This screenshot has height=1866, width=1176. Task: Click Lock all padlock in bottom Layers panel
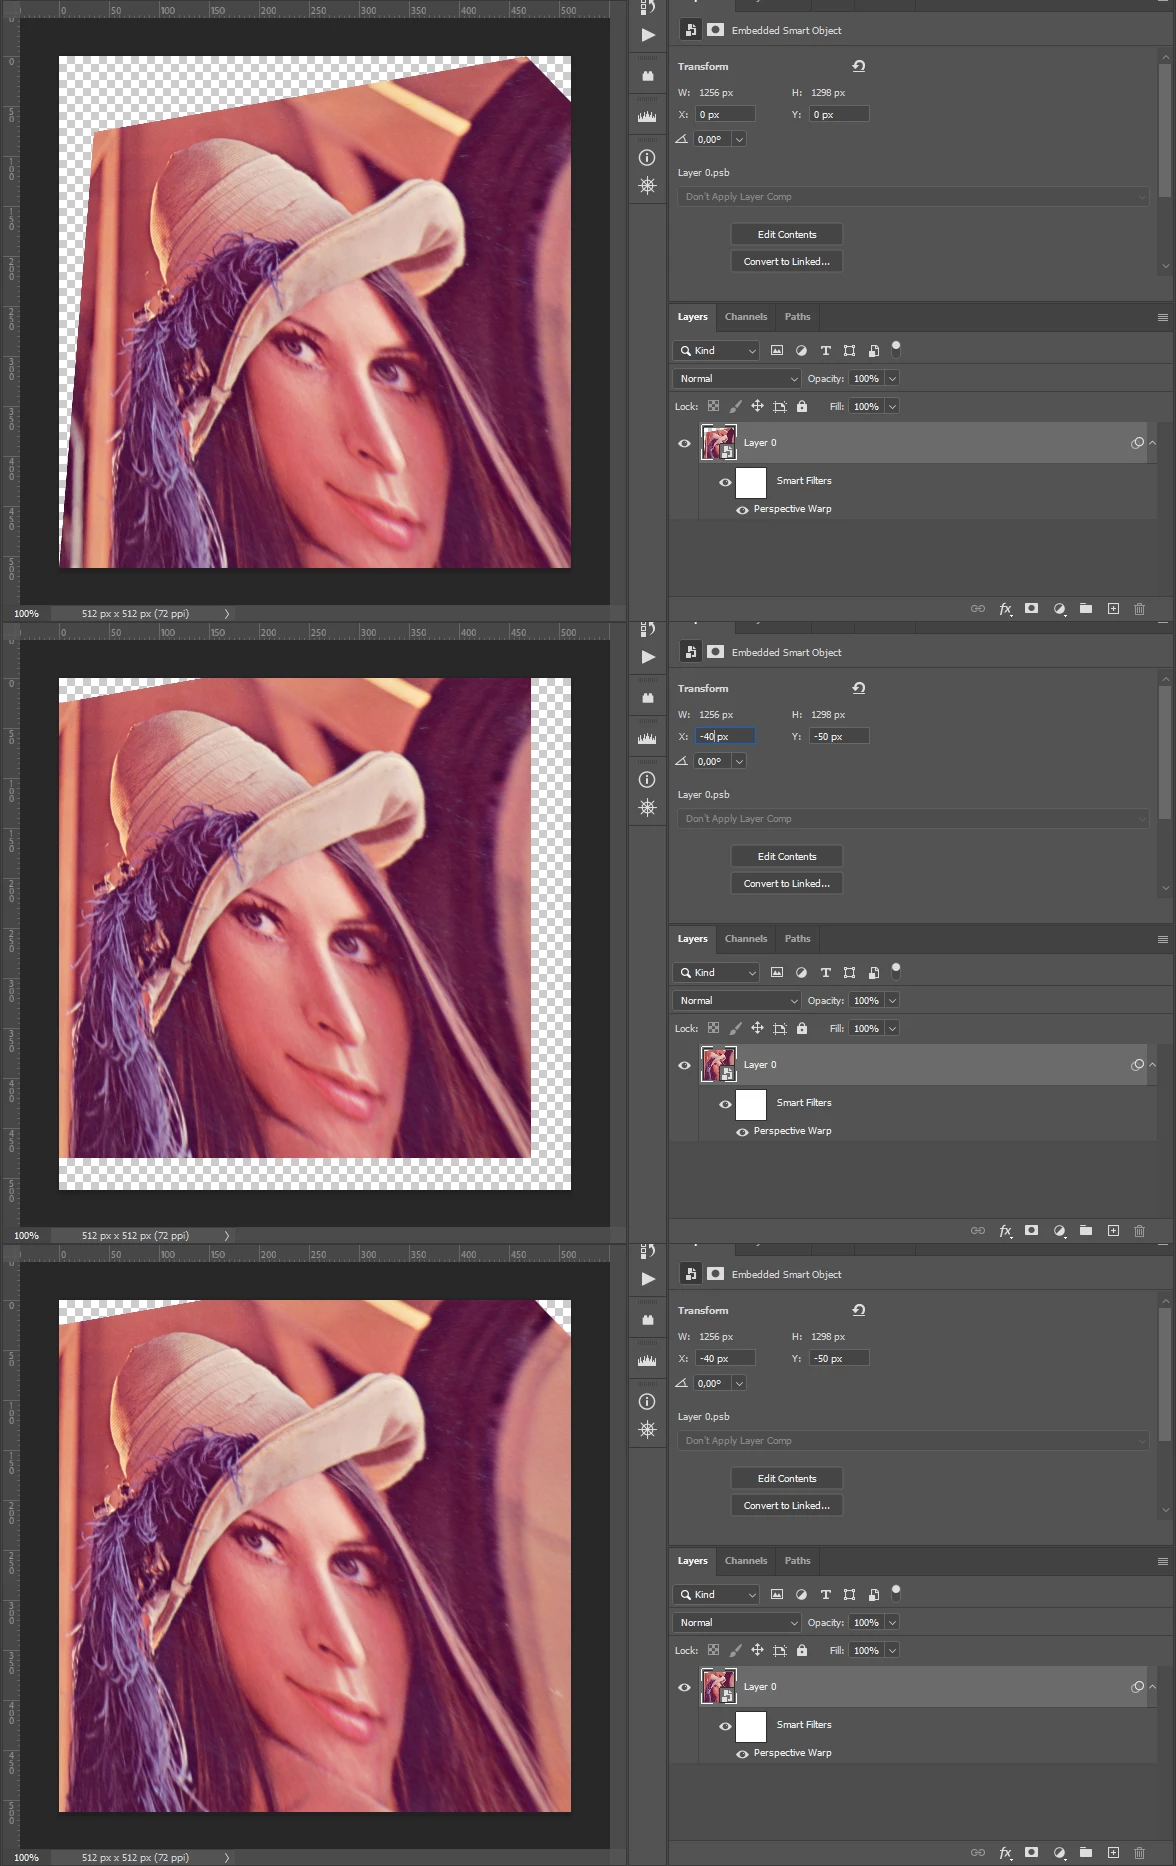[802, 1651]
